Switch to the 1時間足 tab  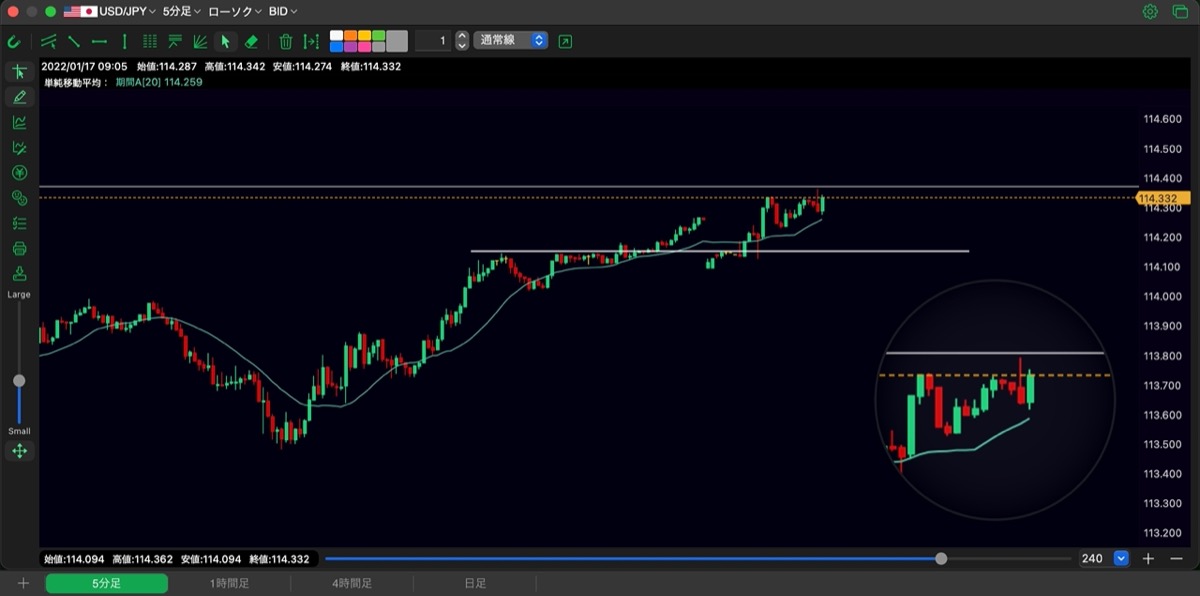[229, 583]
